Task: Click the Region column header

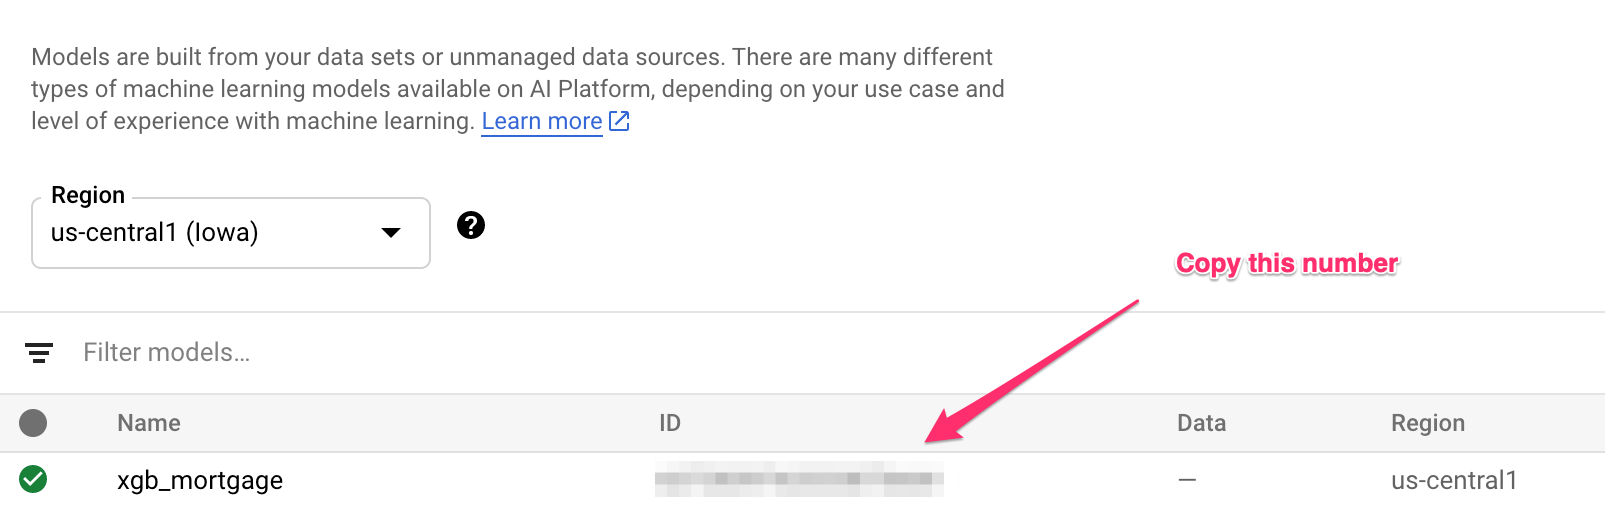Action: coord(1427,423)
